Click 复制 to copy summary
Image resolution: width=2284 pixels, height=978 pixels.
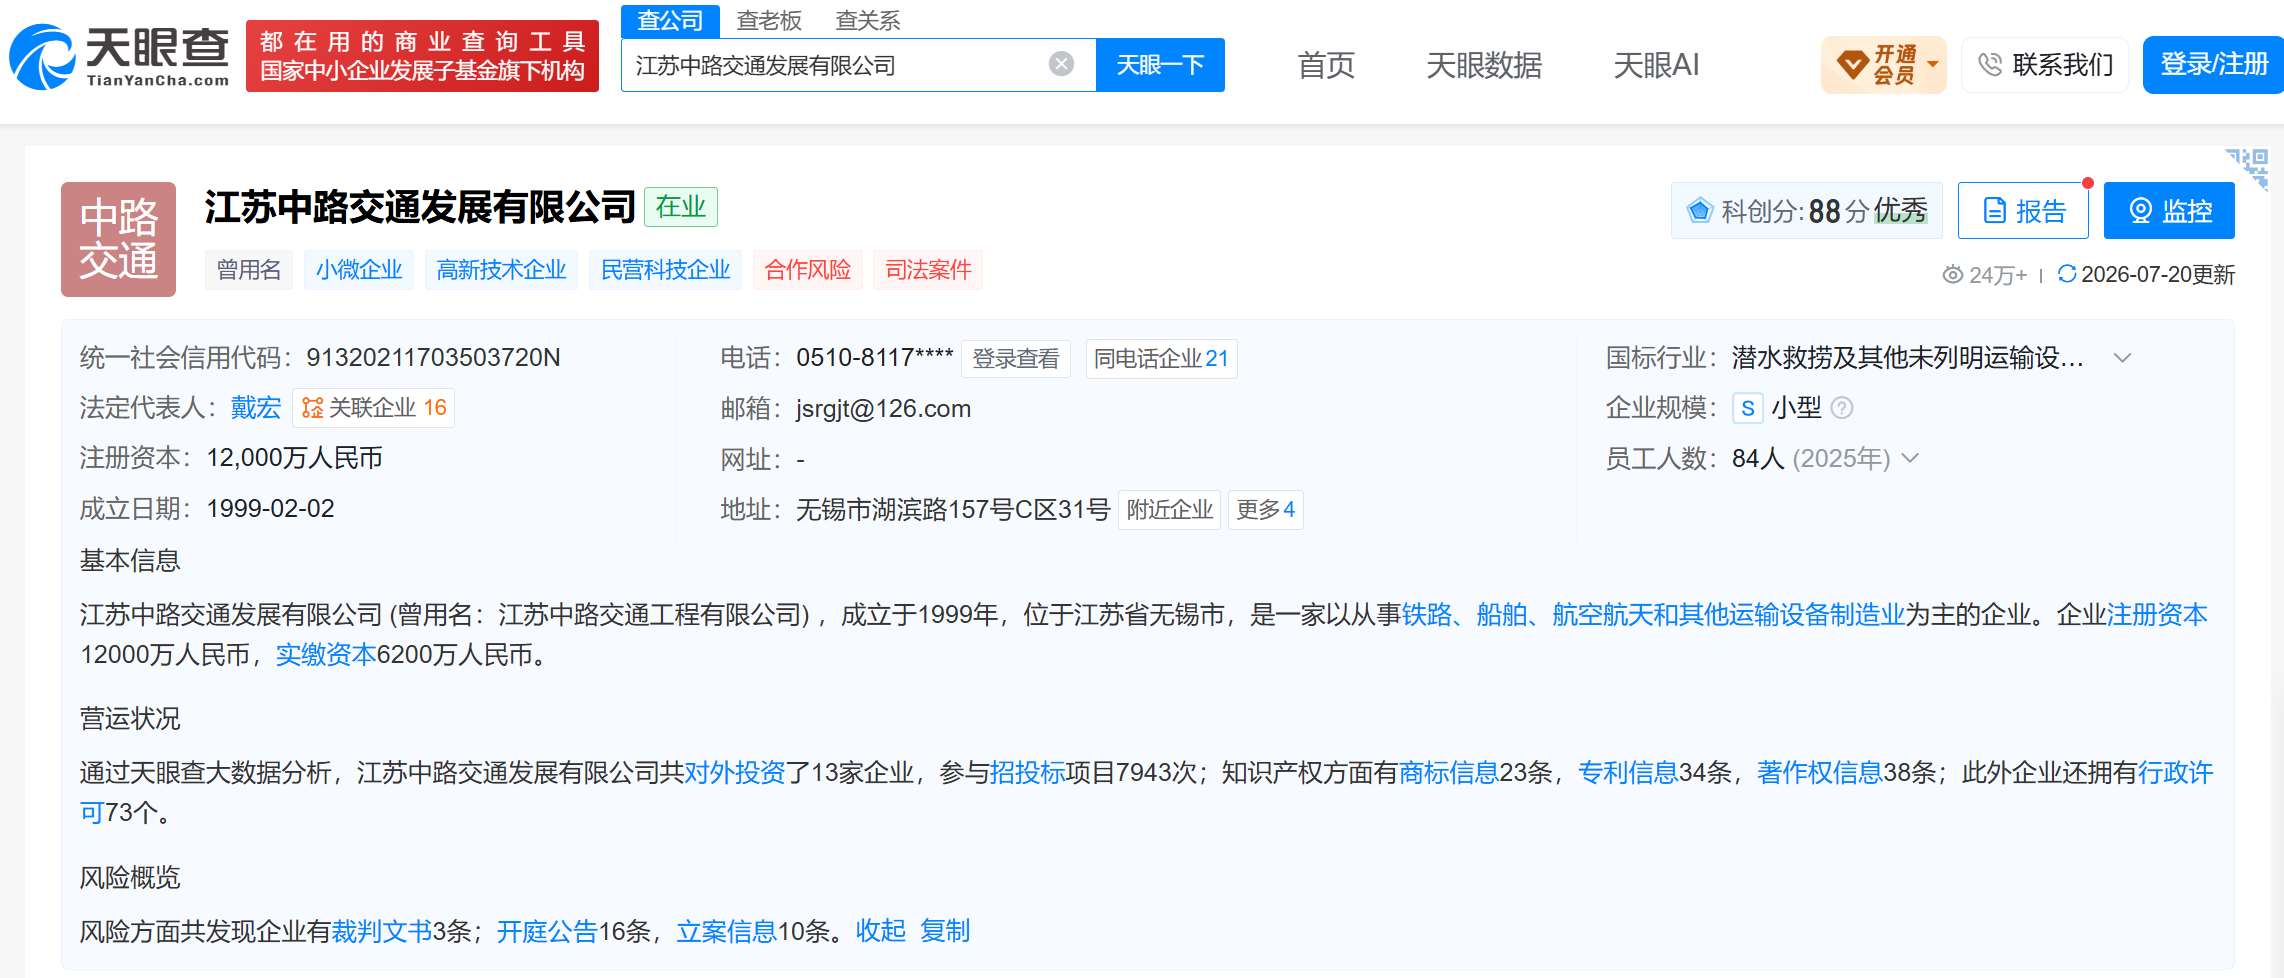pos(945,931)
